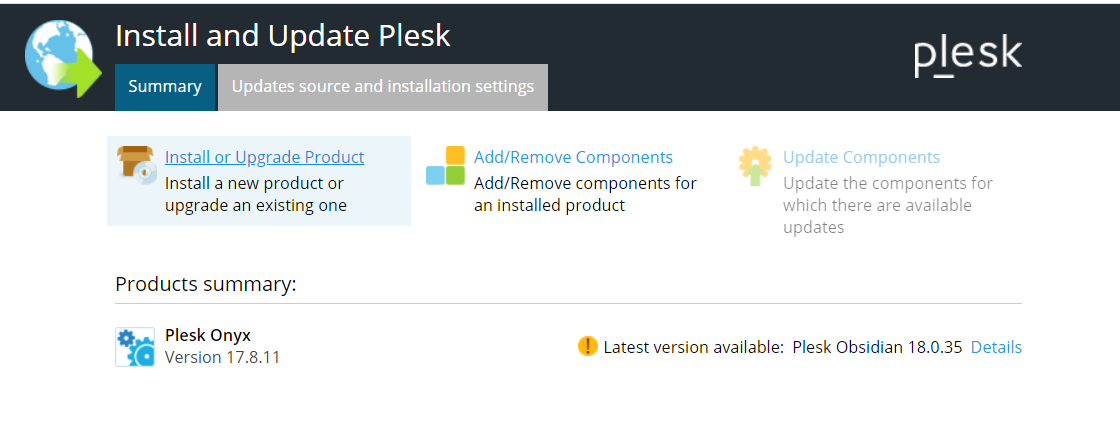Click 'Add/Remove components for an installed product' description
Image resolution: width=1120 pixels, height=435 pixels.
[585, 194]
